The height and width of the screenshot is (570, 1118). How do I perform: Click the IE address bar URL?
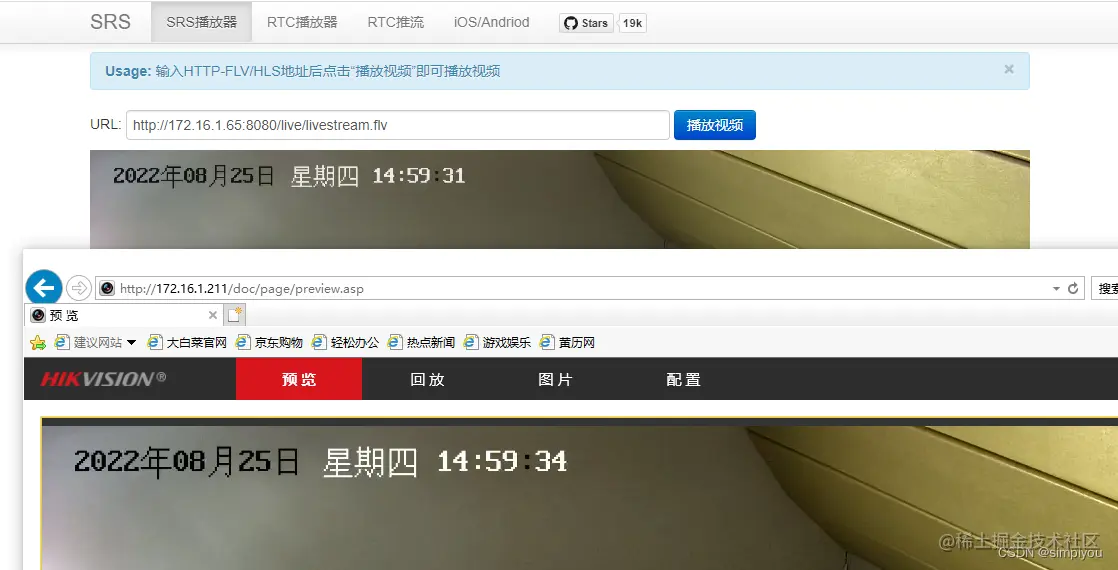click(x=242, y=289)
